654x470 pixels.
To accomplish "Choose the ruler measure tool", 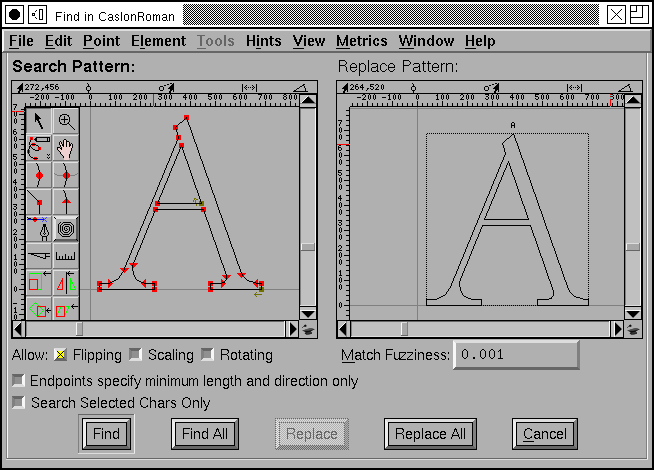I will tap(66, 258).
